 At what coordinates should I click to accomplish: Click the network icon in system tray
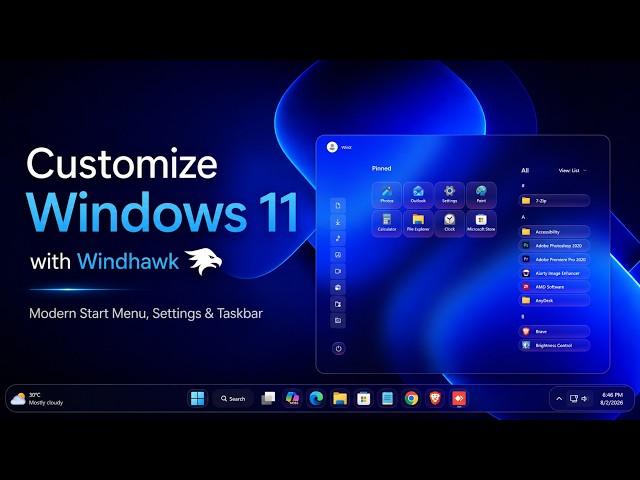(573, 399)
